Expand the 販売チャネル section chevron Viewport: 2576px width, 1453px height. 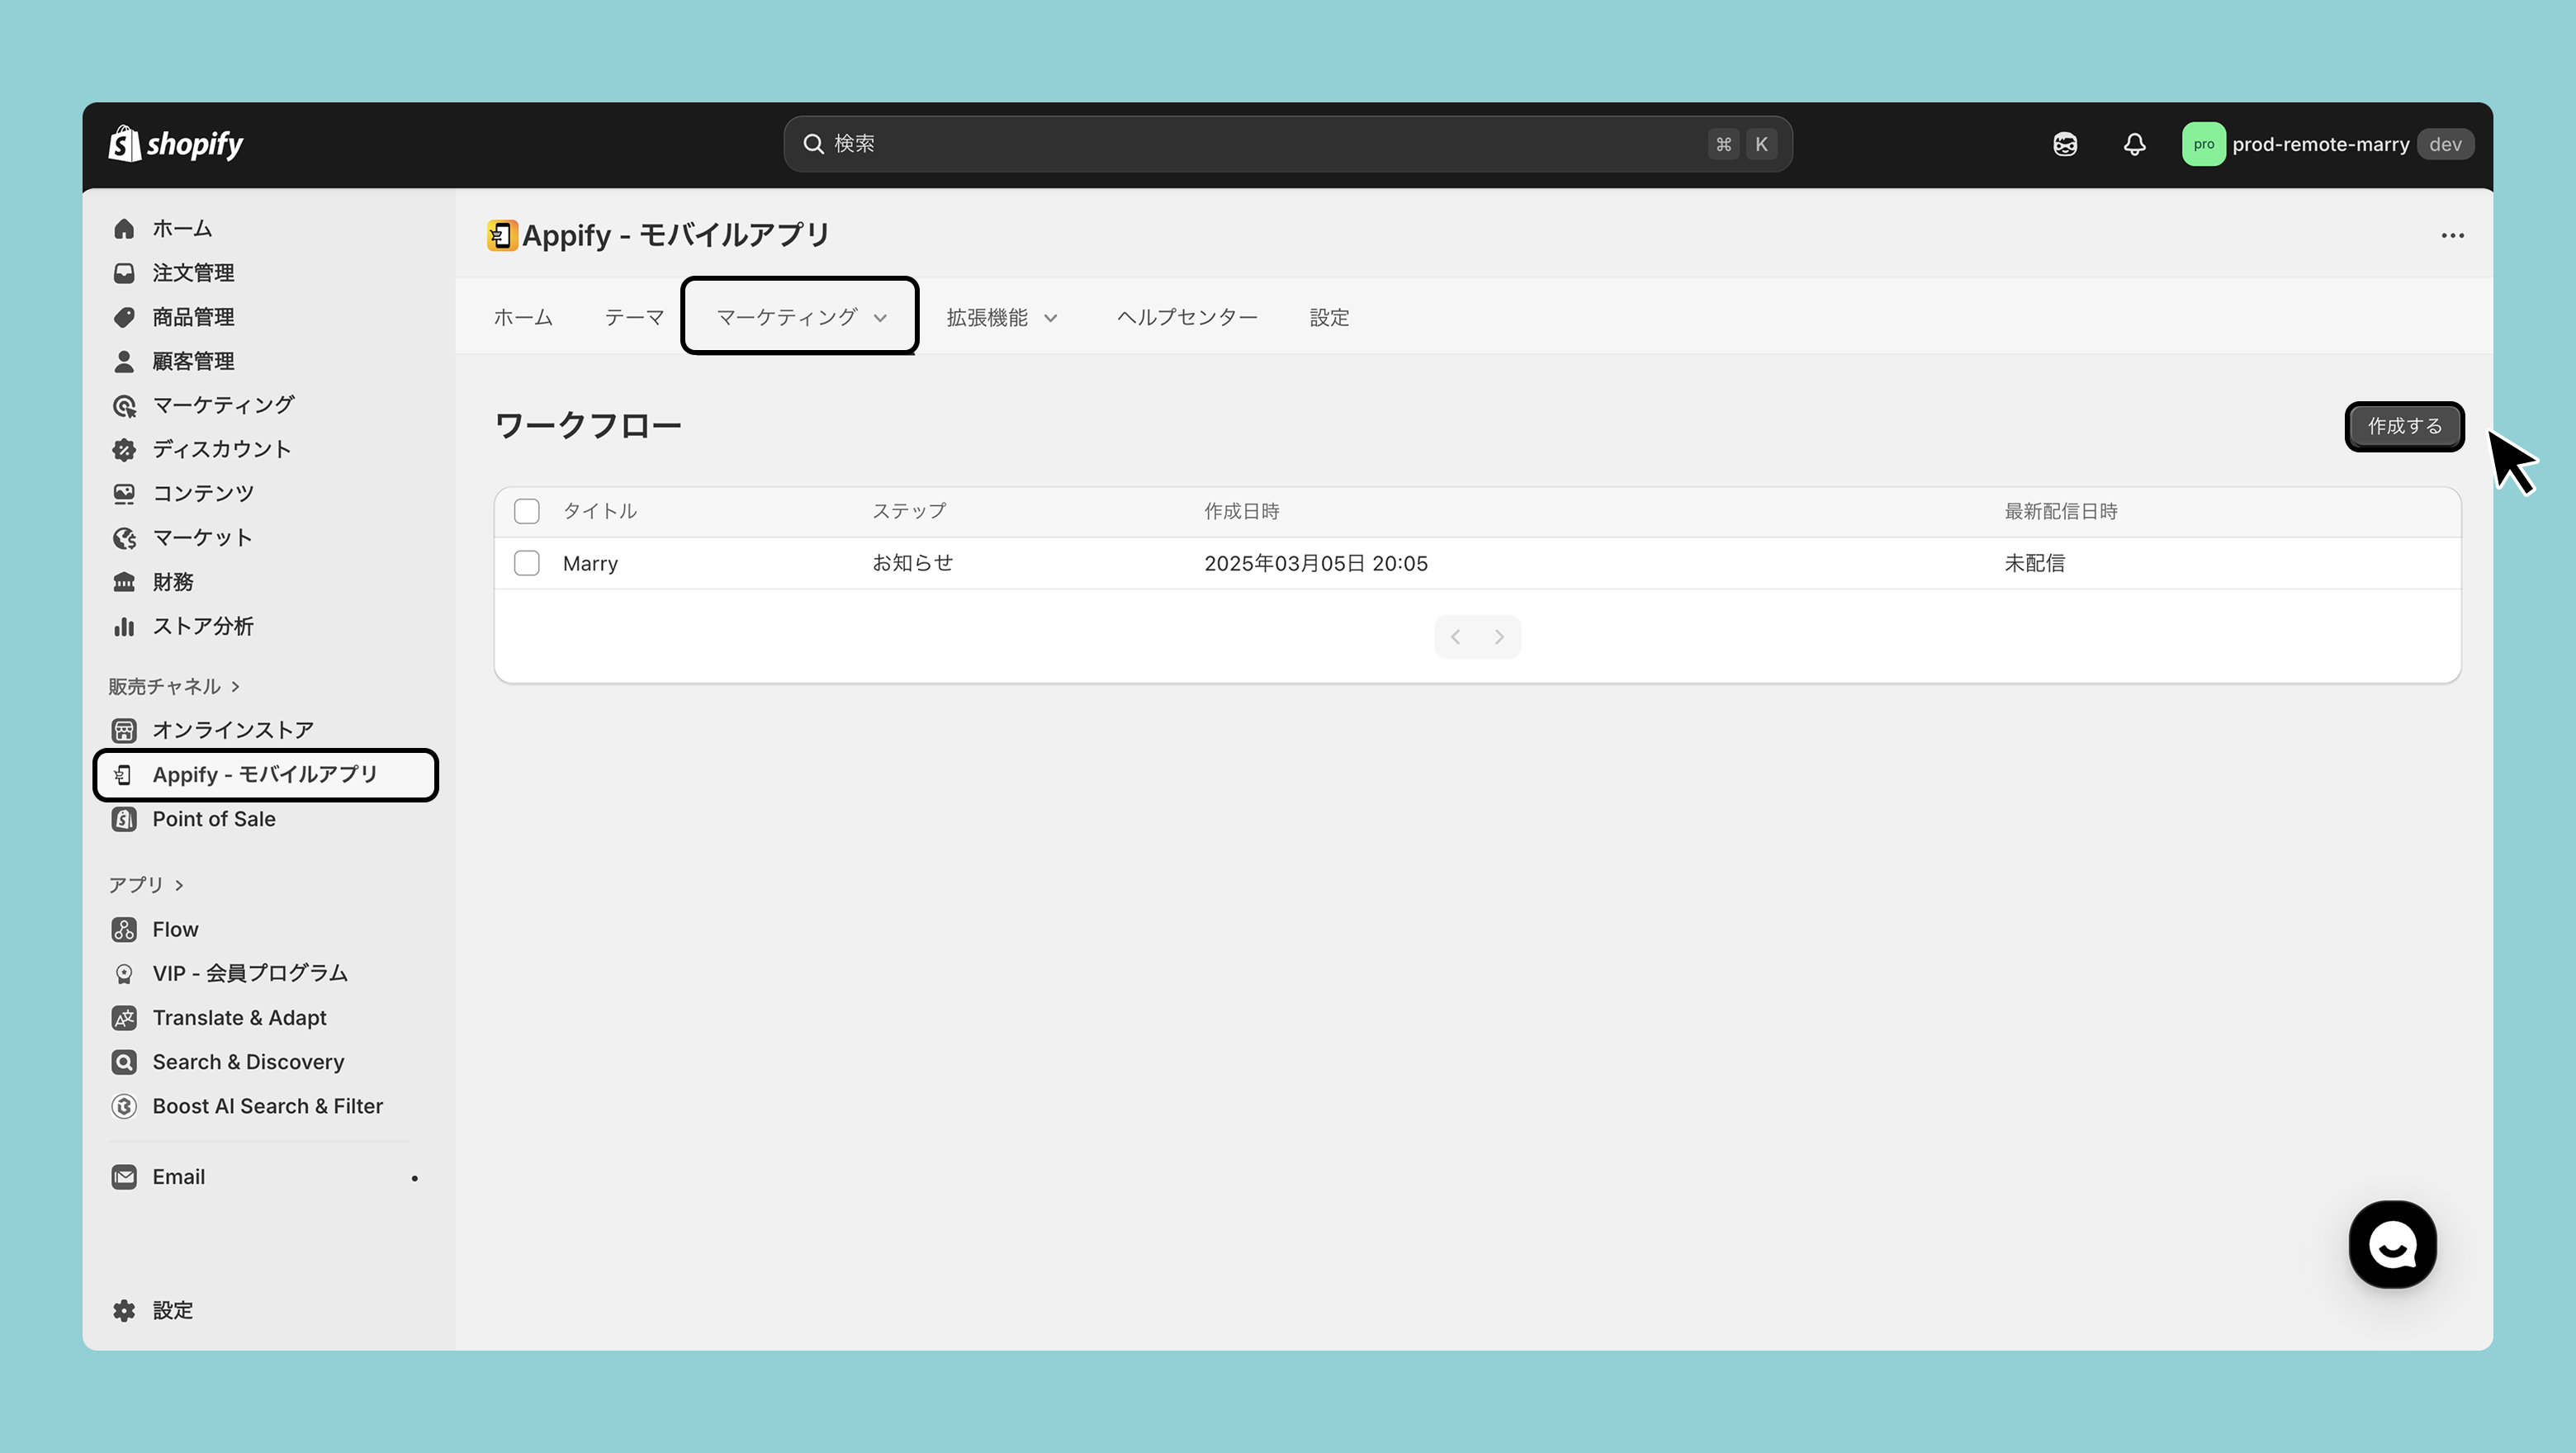(x=235, y=686)
